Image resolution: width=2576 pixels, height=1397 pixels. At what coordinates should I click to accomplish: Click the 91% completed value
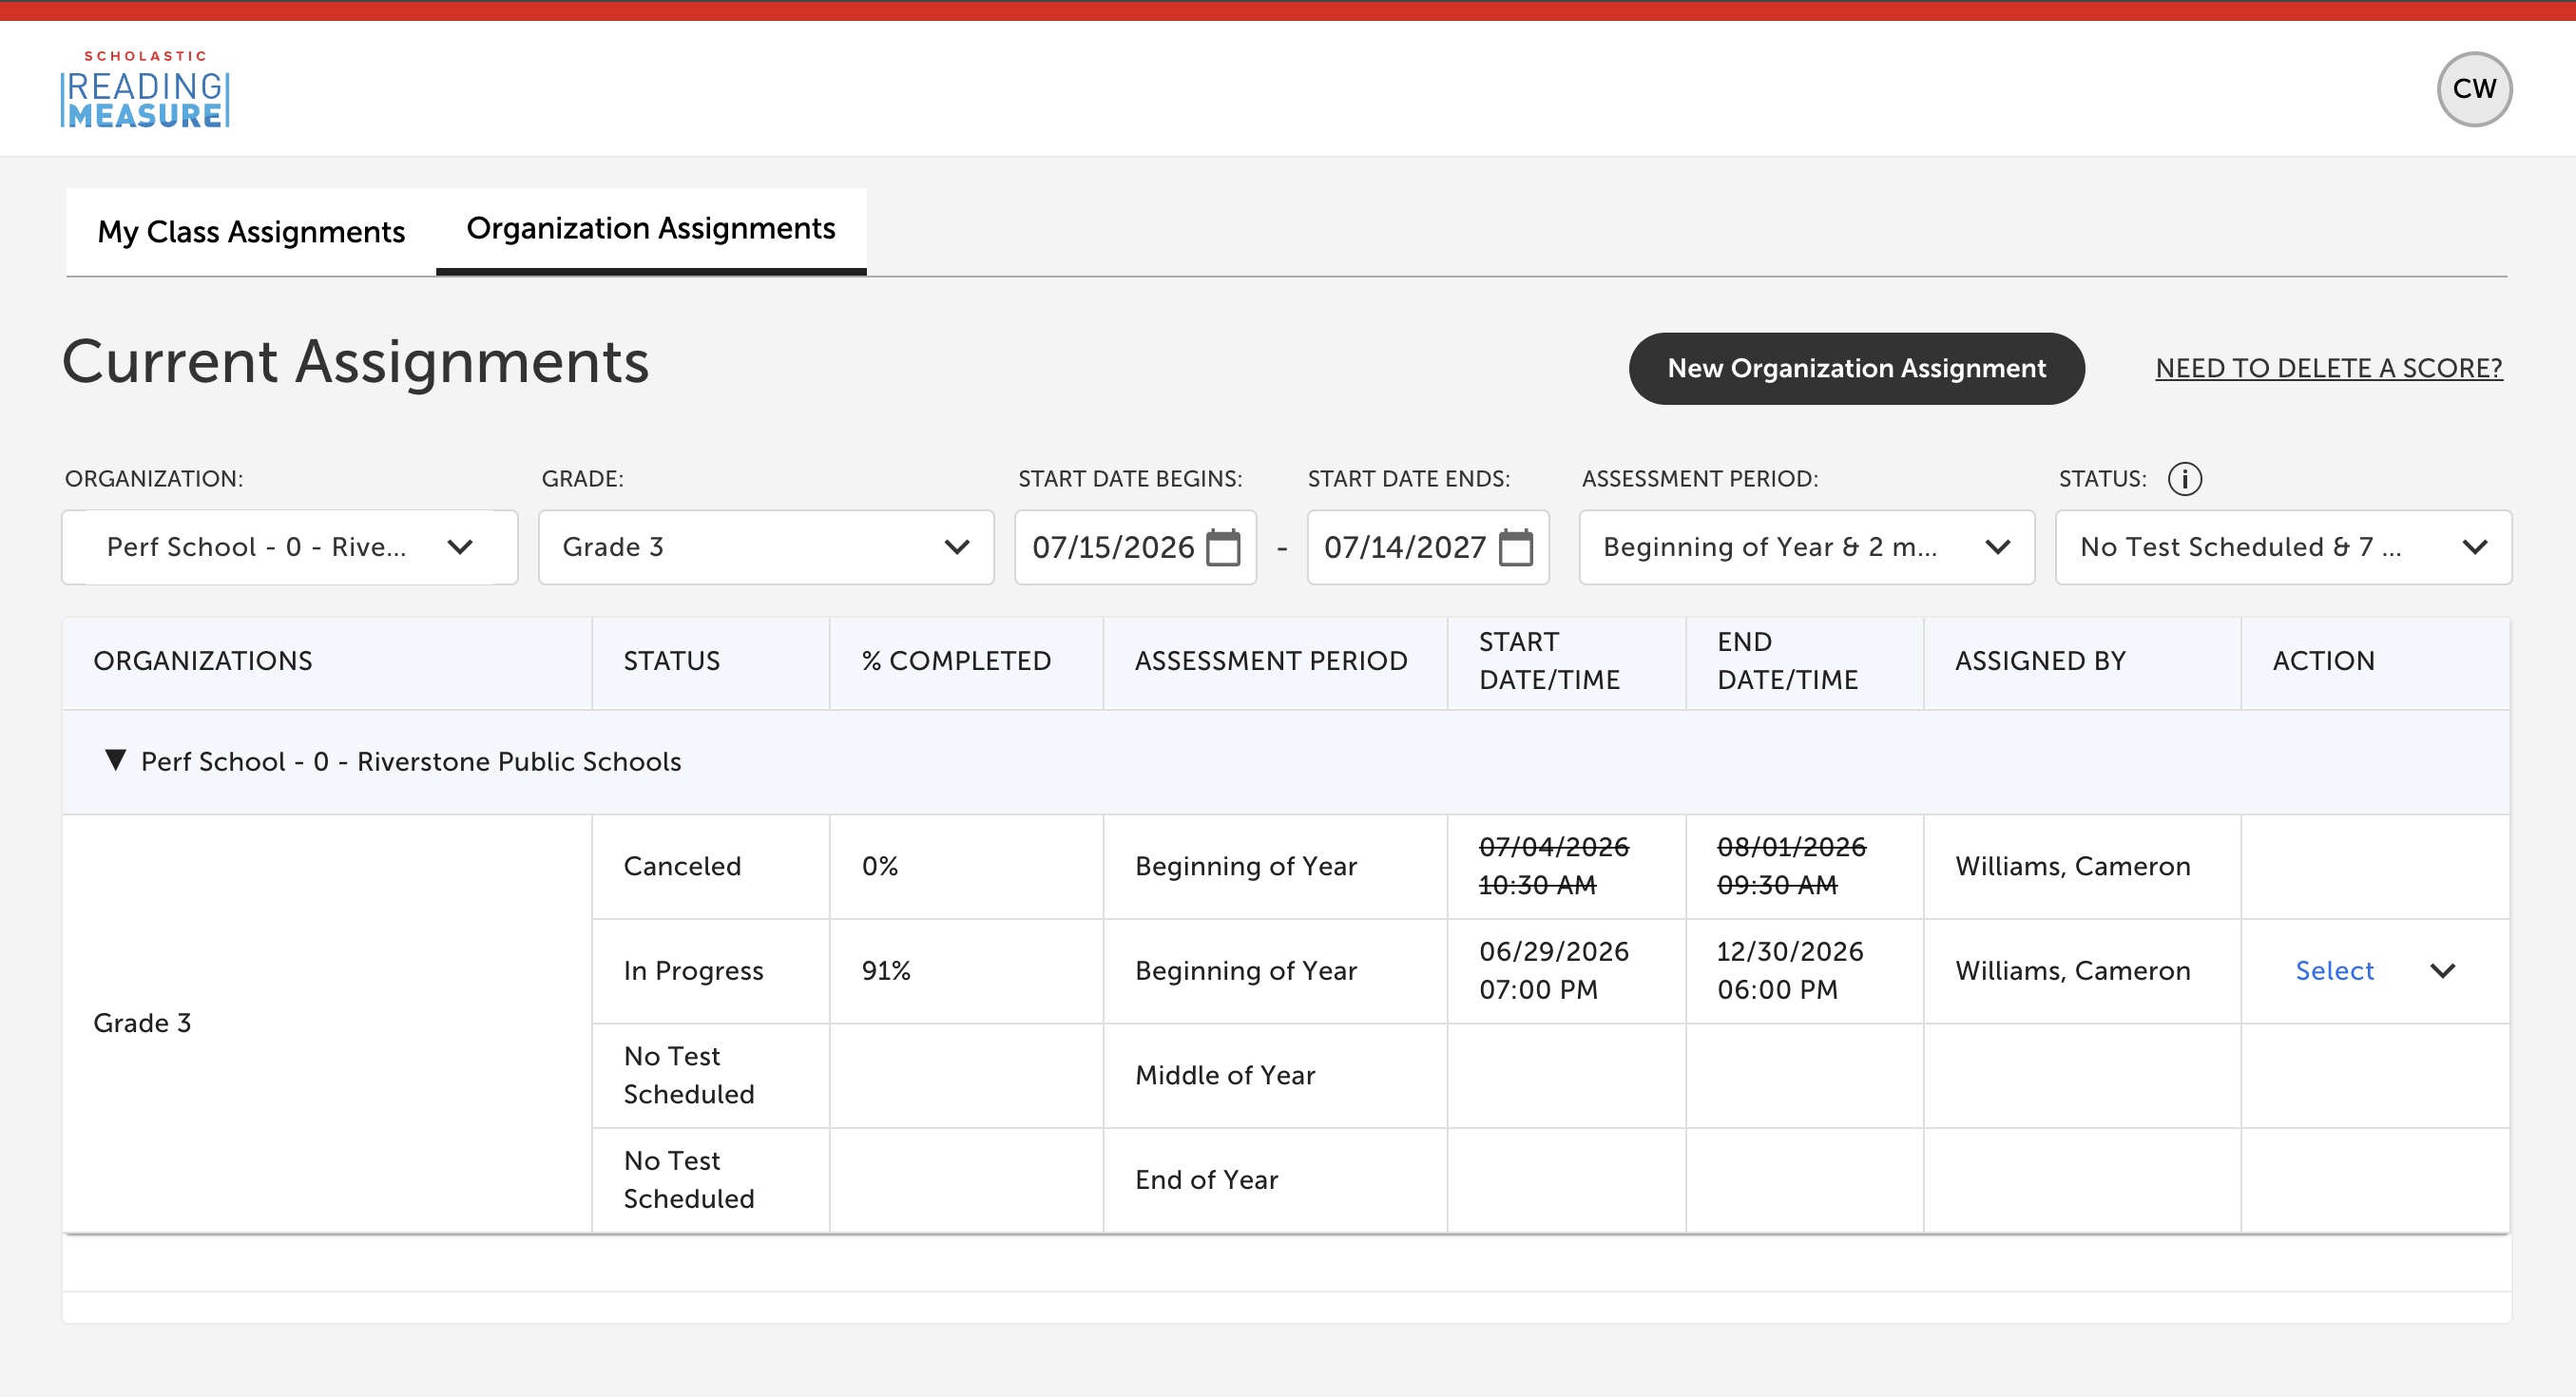(886, 971)
